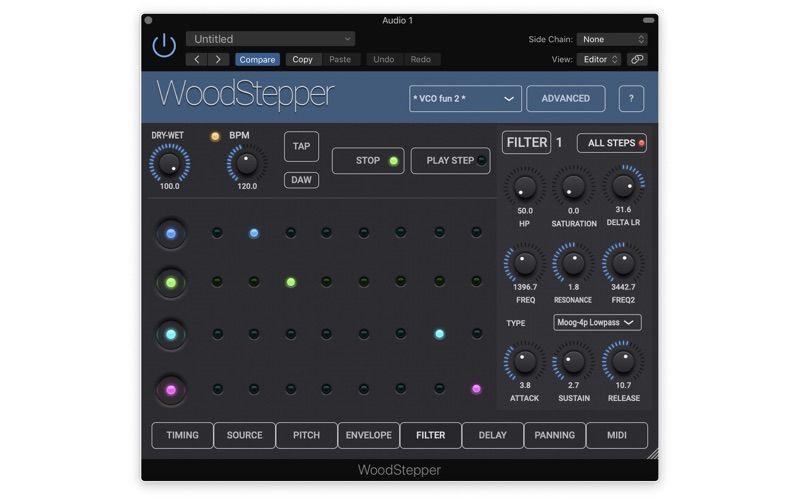This screenshot has height=500, width=800.
Task: Toggle lit magenta step in fourth row
Action: 476,389
